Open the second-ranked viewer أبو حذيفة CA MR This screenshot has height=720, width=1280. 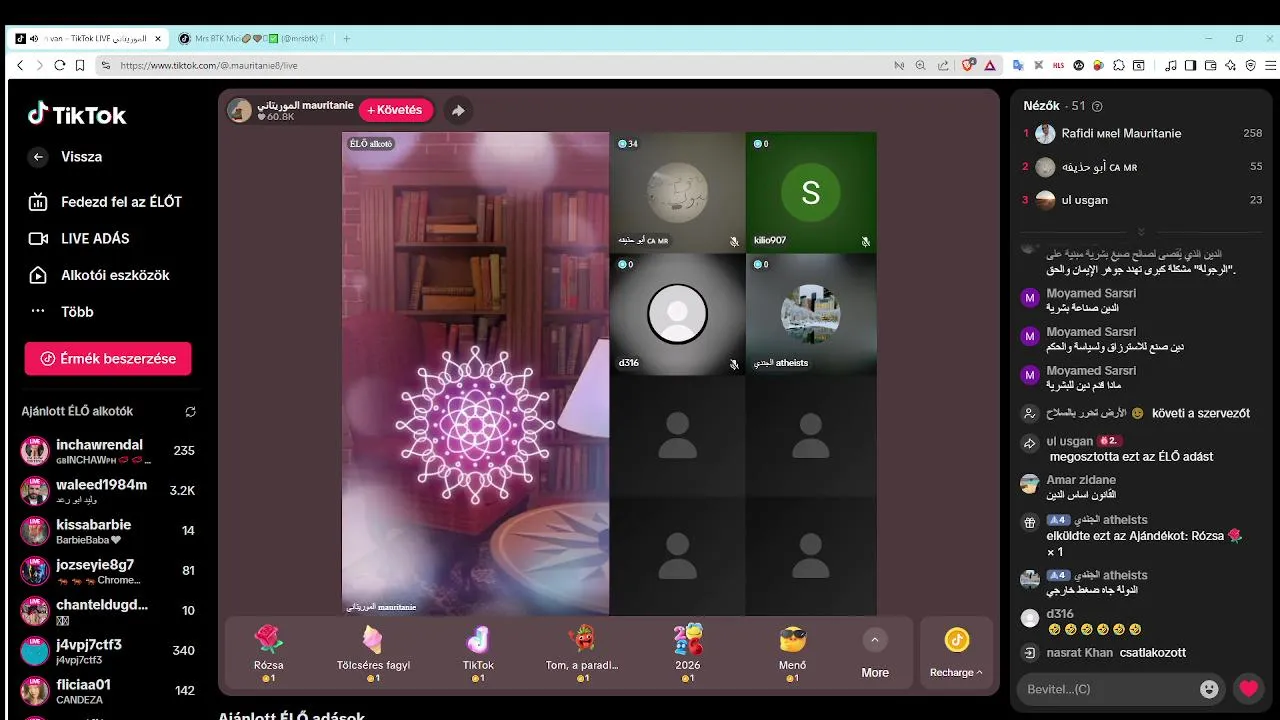pos(1143,167)
